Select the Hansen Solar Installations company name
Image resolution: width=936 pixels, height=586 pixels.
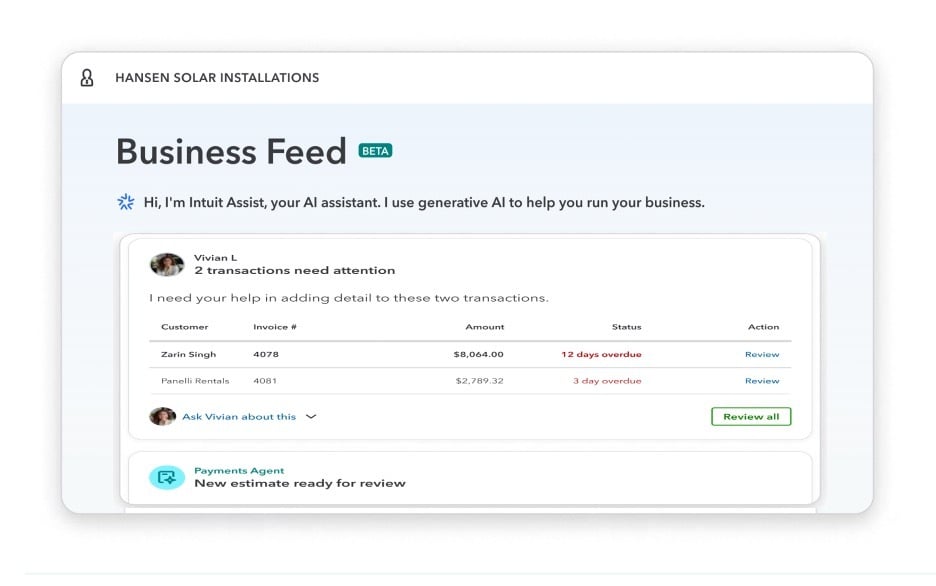217,78
